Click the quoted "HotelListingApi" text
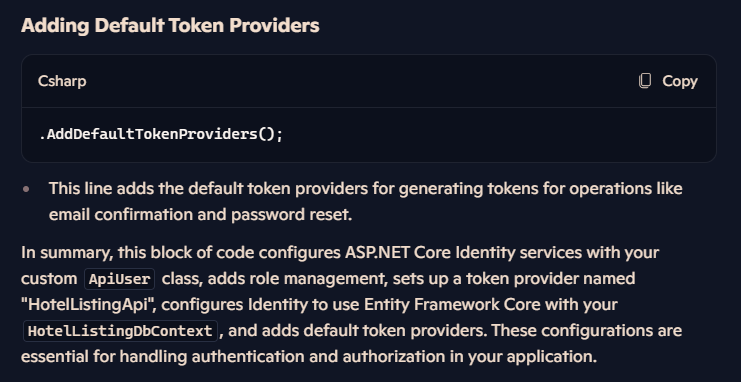 pos(88,305)
